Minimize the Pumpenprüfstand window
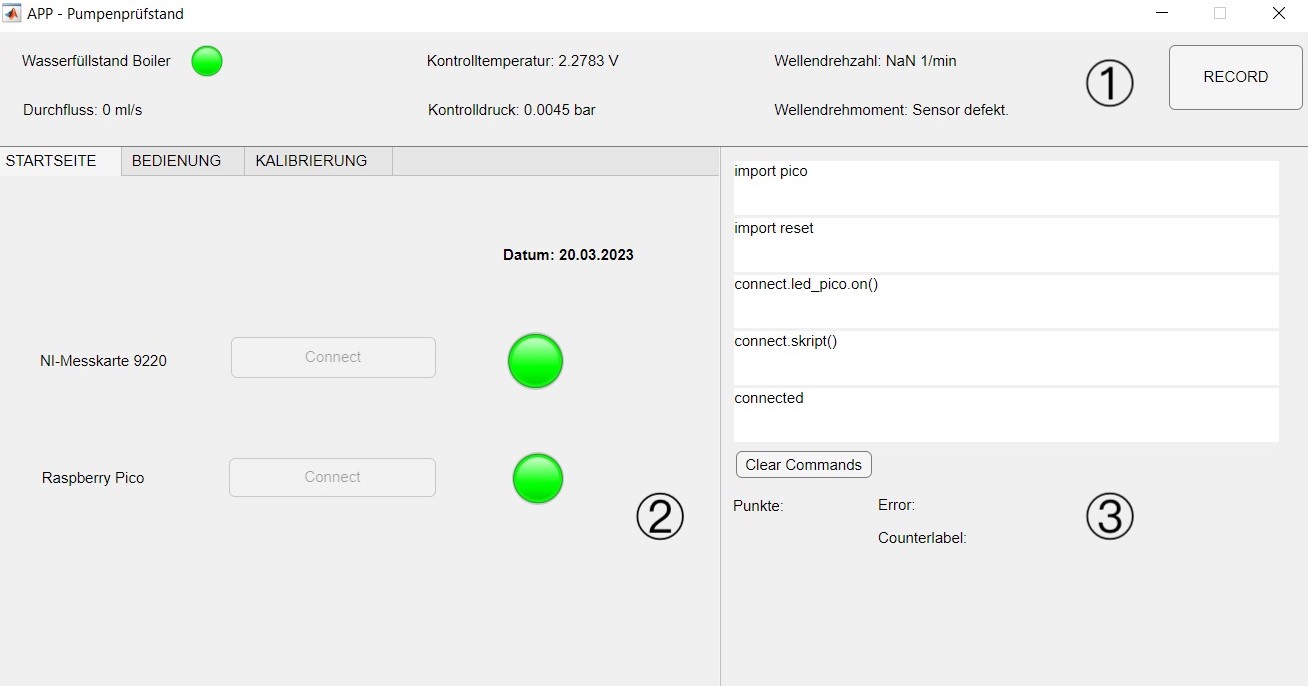 click(1163, 14)
